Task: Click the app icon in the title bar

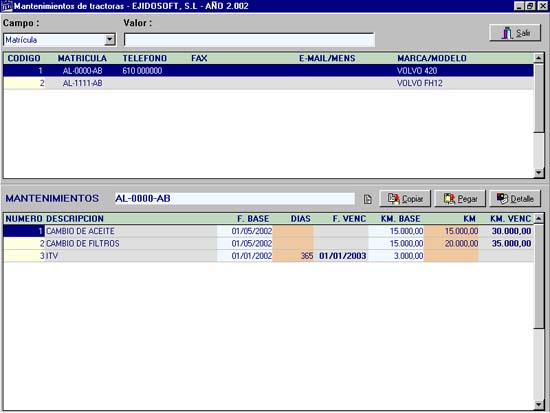Action: (x=6, y=6)
